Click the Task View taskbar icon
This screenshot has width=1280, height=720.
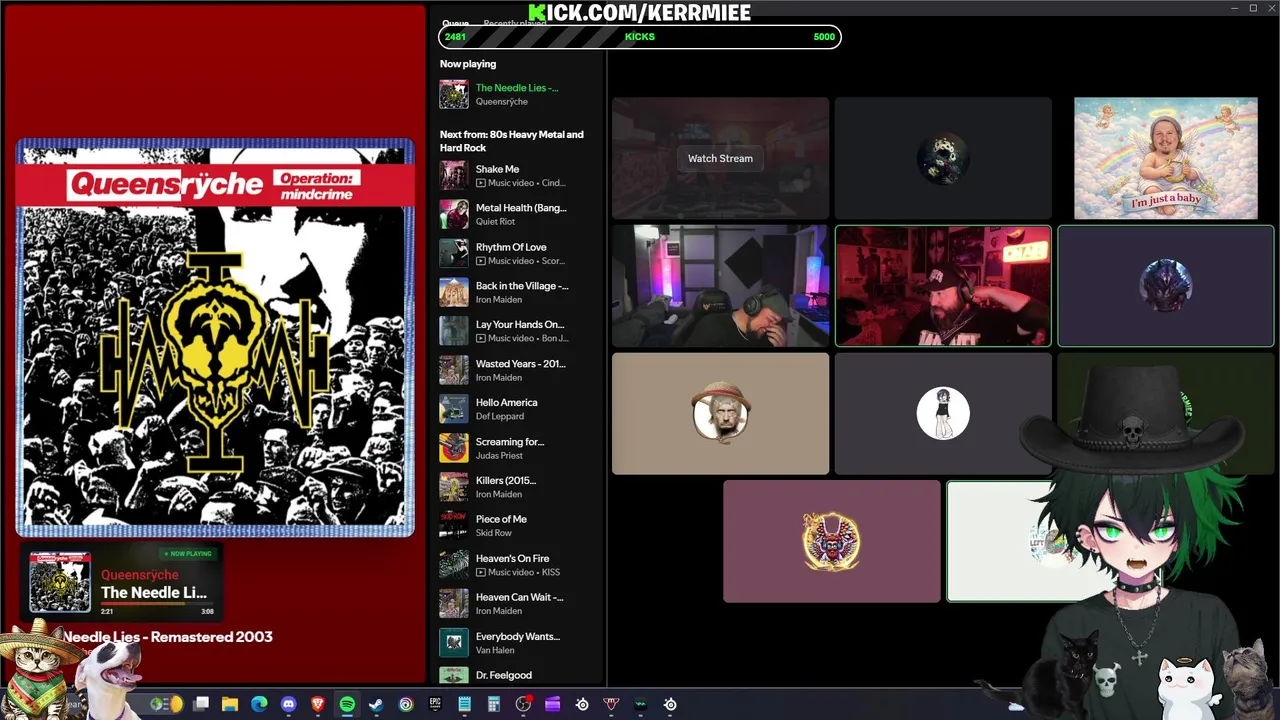[x=201, y=704]
